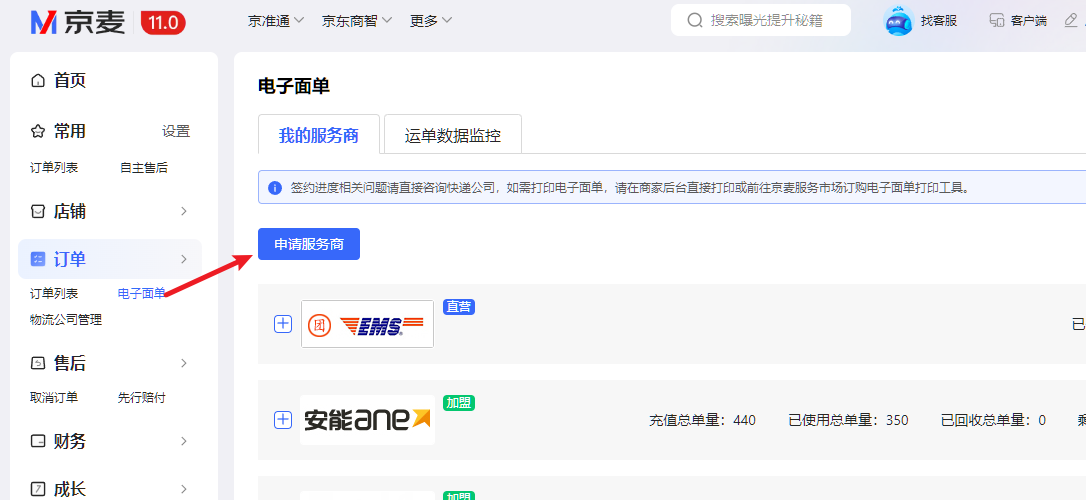Click the shop icon beside 店铺

[38, 211]
